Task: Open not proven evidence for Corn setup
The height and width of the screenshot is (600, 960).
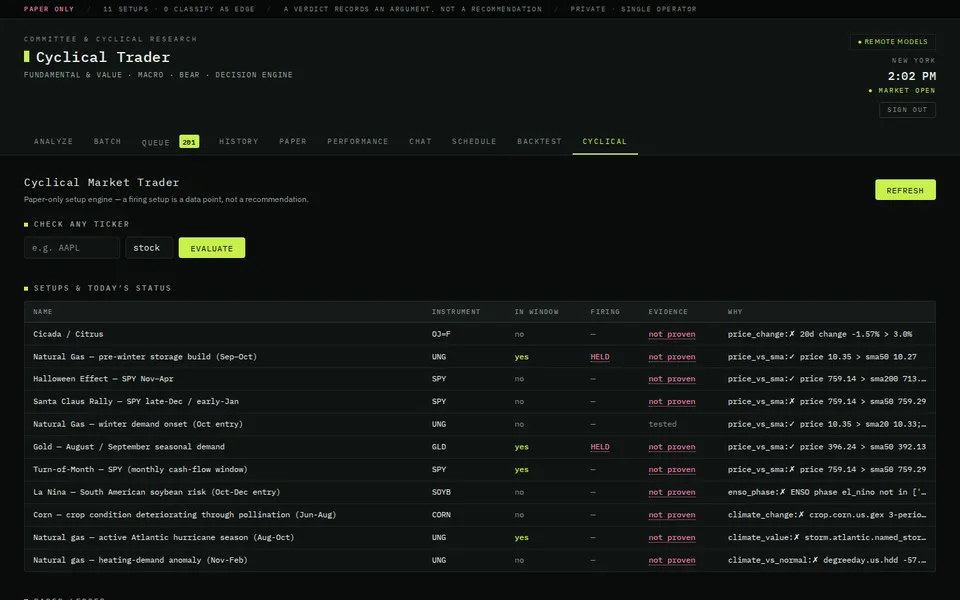Action: click(x=672, y=515)
